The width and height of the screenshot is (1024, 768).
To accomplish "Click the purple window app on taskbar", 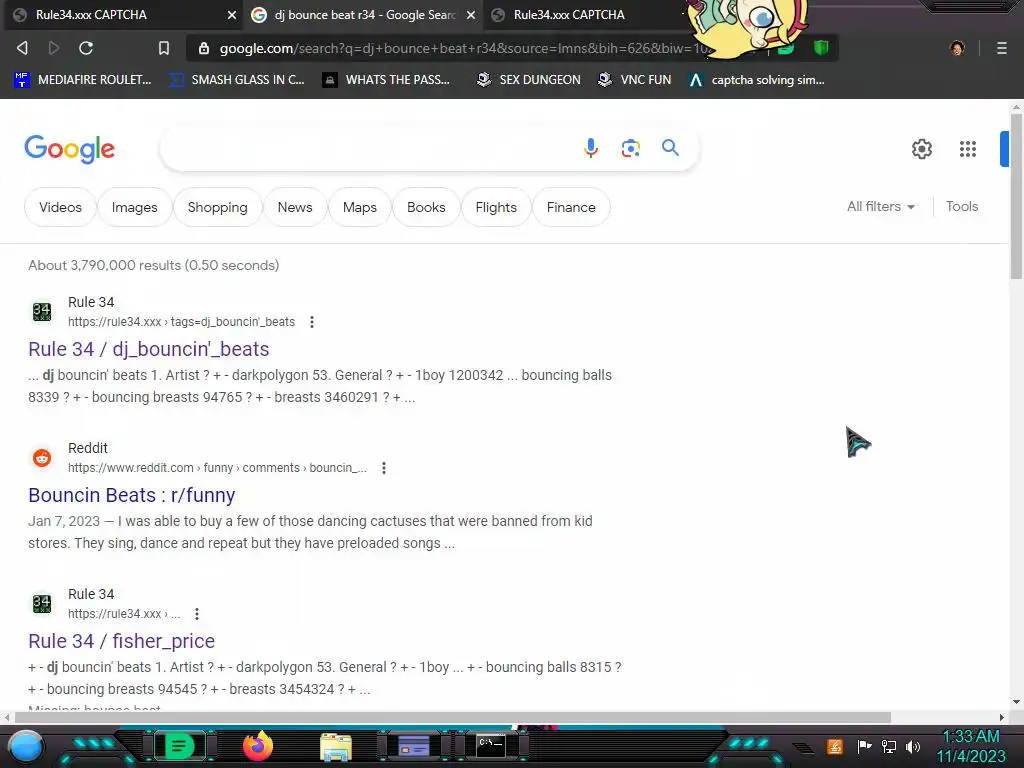I will 413,746.
